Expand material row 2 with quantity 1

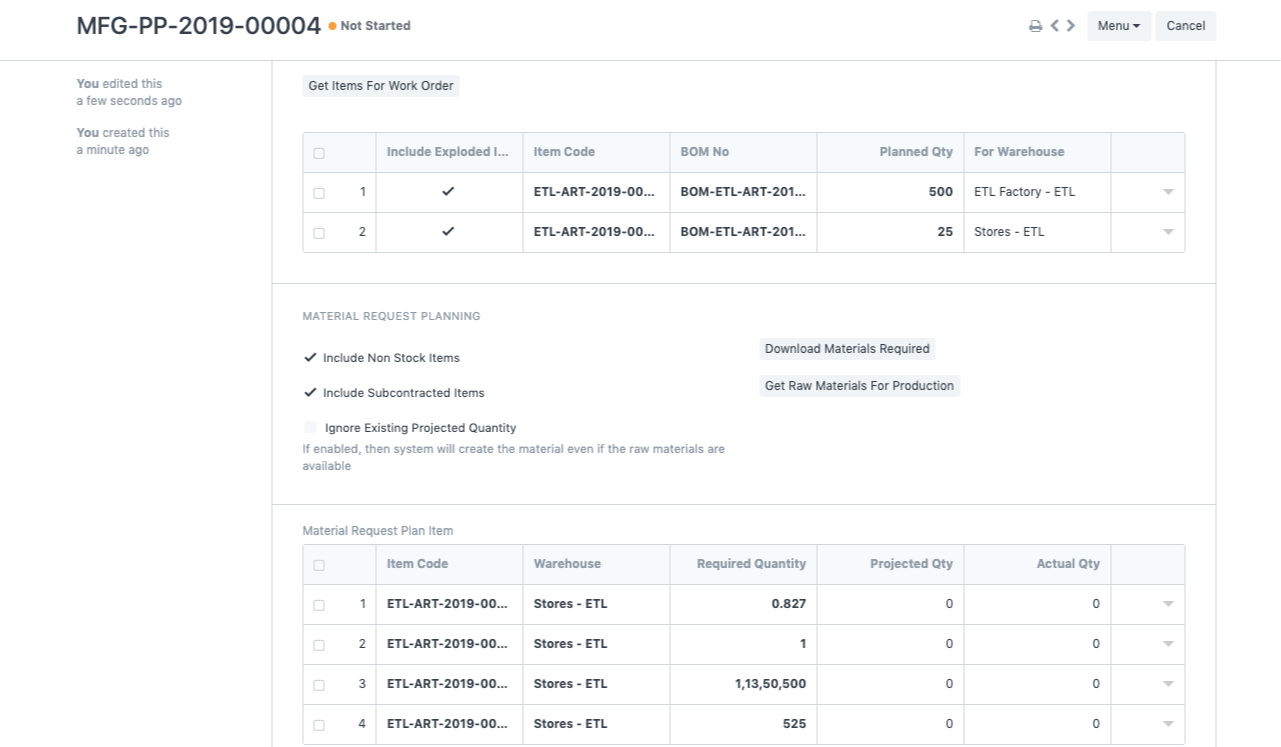pyautogui.click(x=1168, y=644)
